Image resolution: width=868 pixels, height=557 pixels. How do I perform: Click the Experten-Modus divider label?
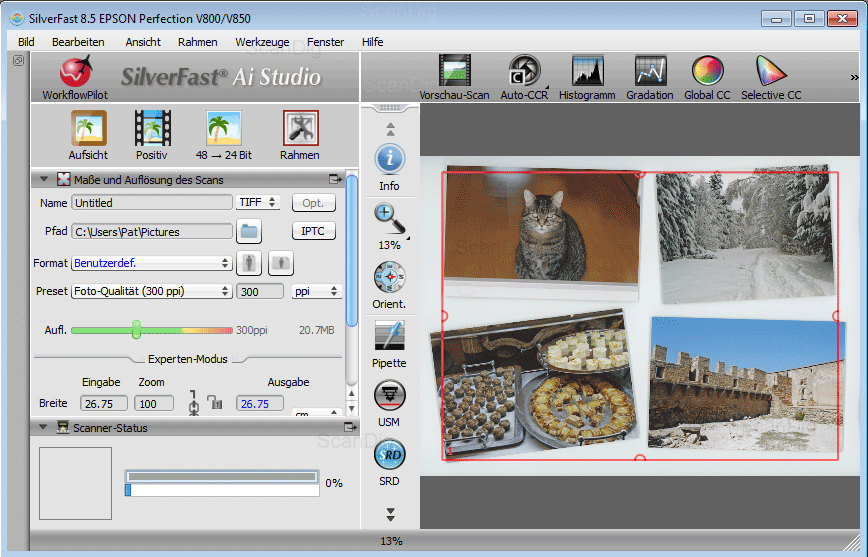tap(188, 359)
